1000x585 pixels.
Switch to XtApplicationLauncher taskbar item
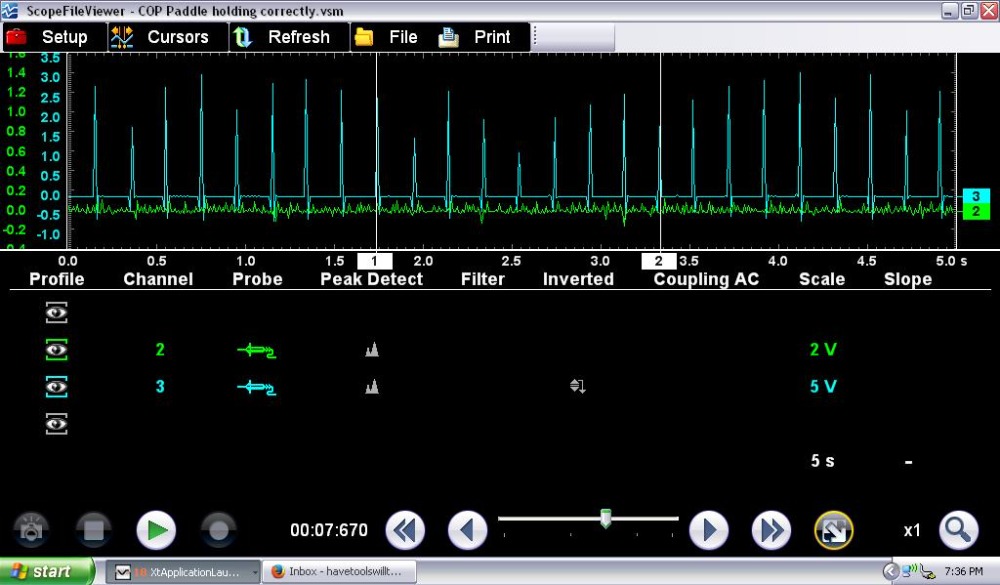pyautogui.click(x=182, y=572)
